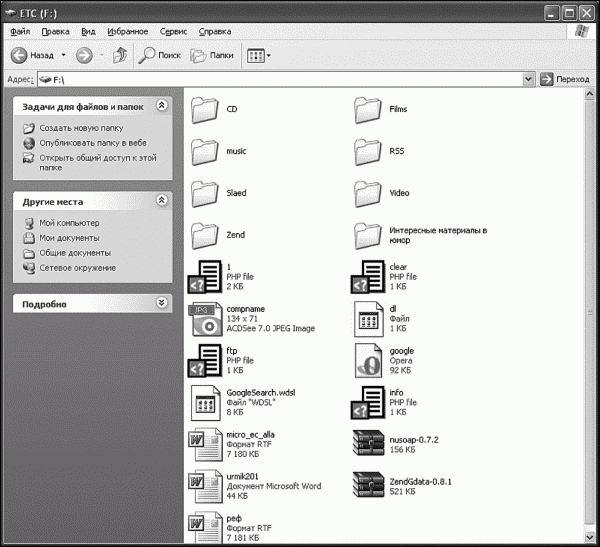
Task: Select the GoogleSearch.wdsl file icon
Action: pos(206,403)
